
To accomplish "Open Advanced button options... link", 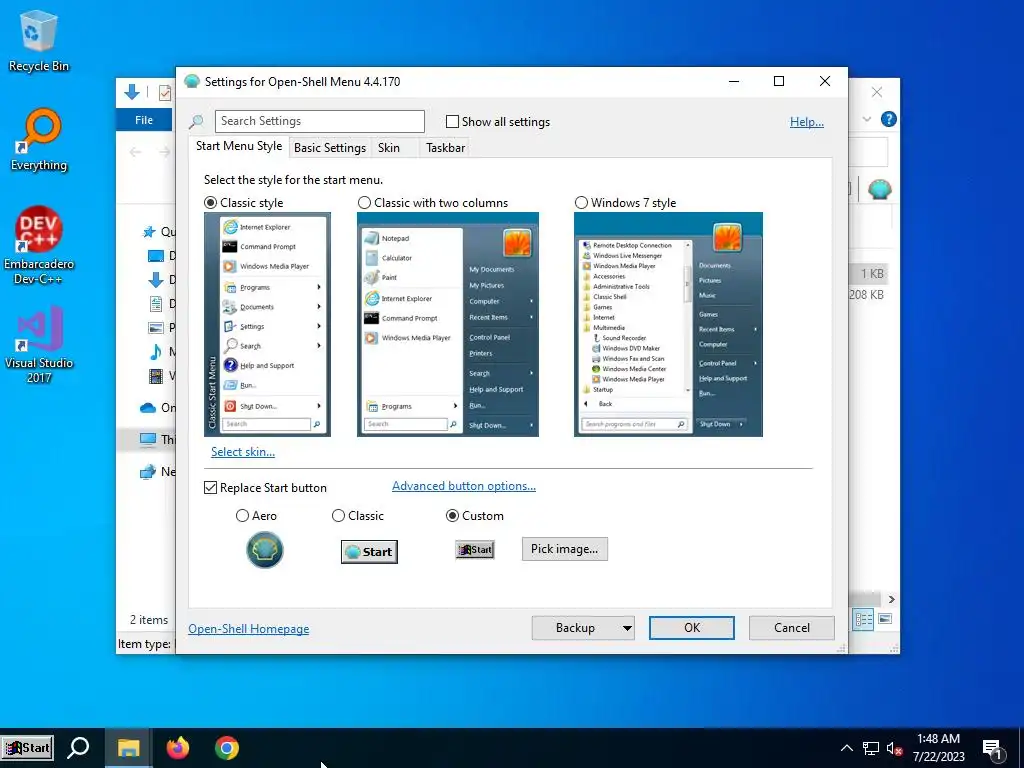I will [x=464, y=486].
